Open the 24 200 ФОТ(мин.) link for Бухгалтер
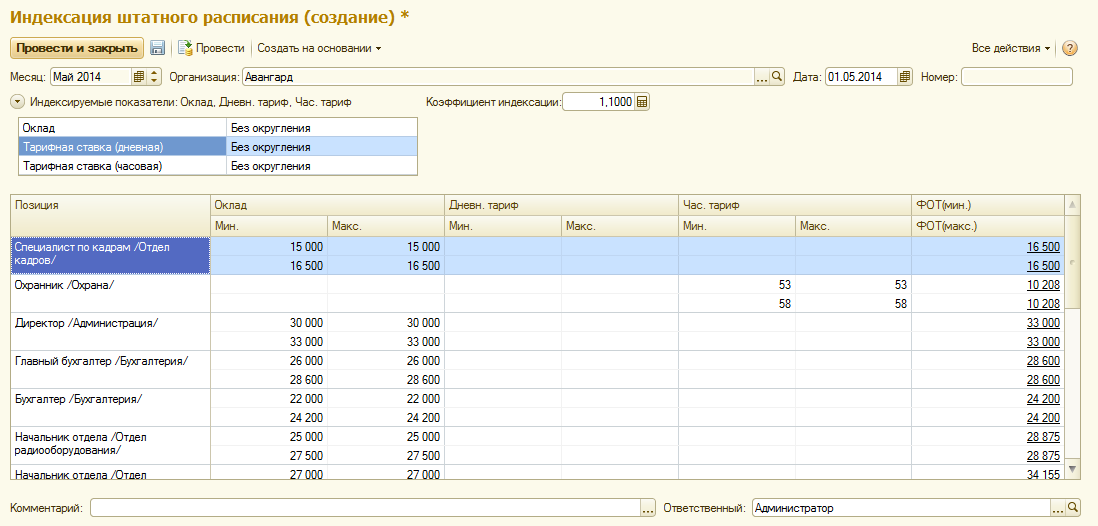This screenshot has height=526, width=1098. pyautogui.click(x=1043, y=399)
